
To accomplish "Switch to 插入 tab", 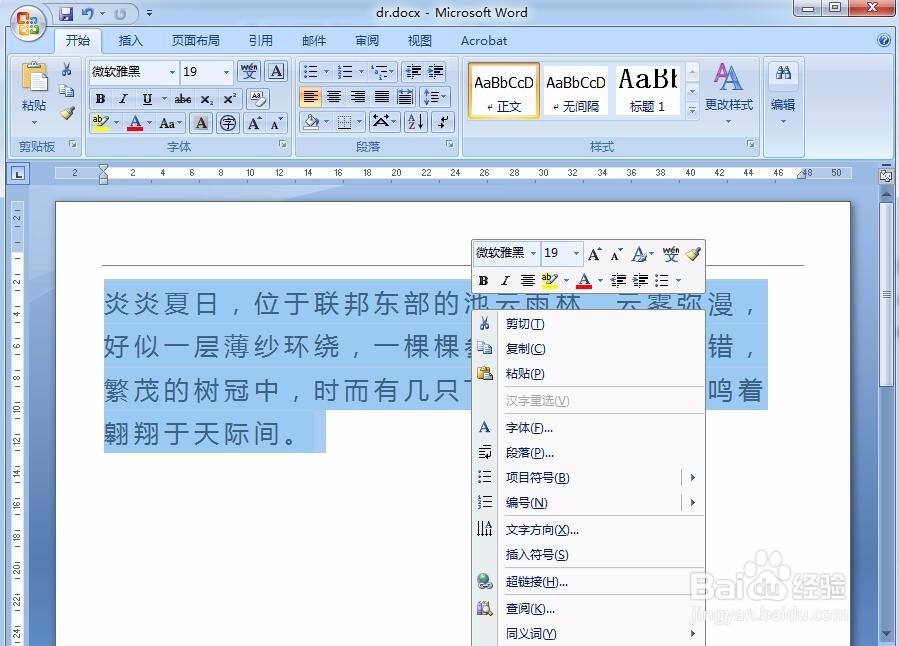I will pos(130,41).
